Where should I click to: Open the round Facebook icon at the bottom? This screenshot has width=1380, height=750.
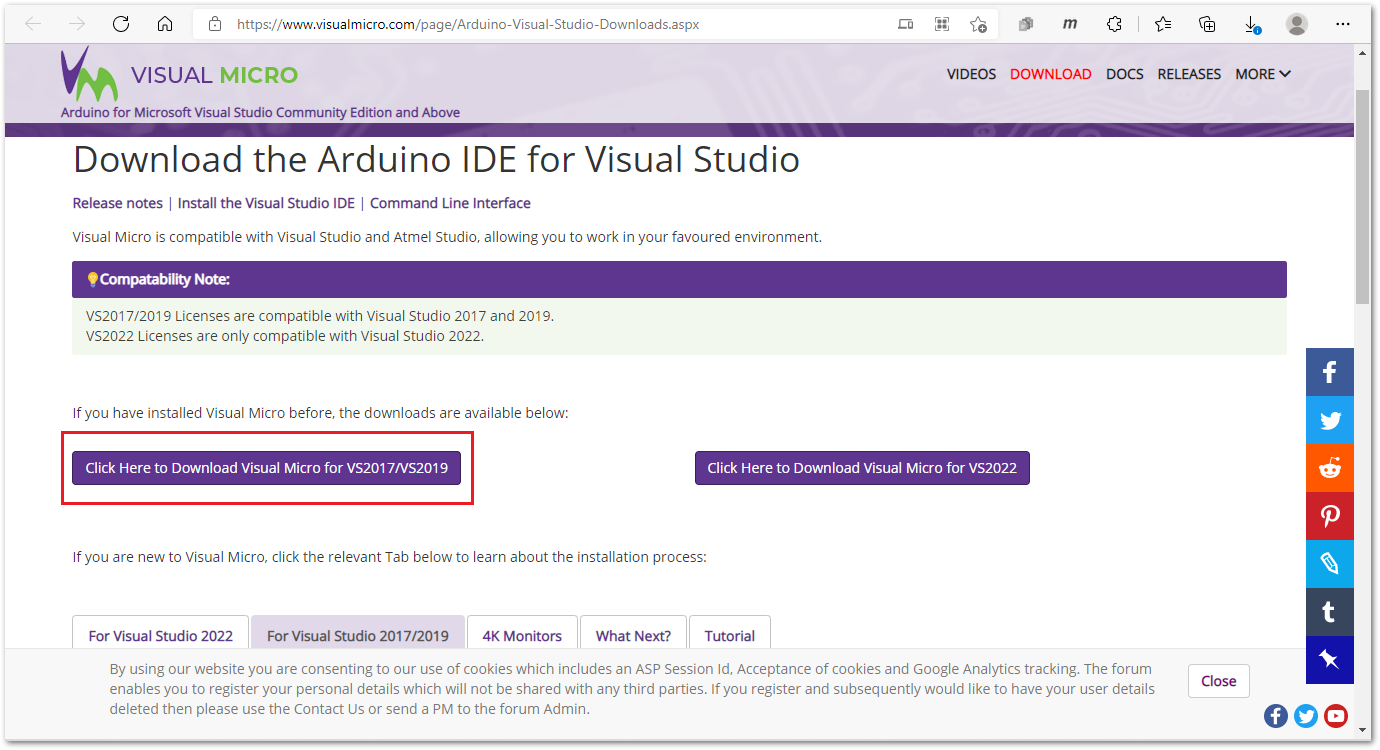tap(1276, 716)
